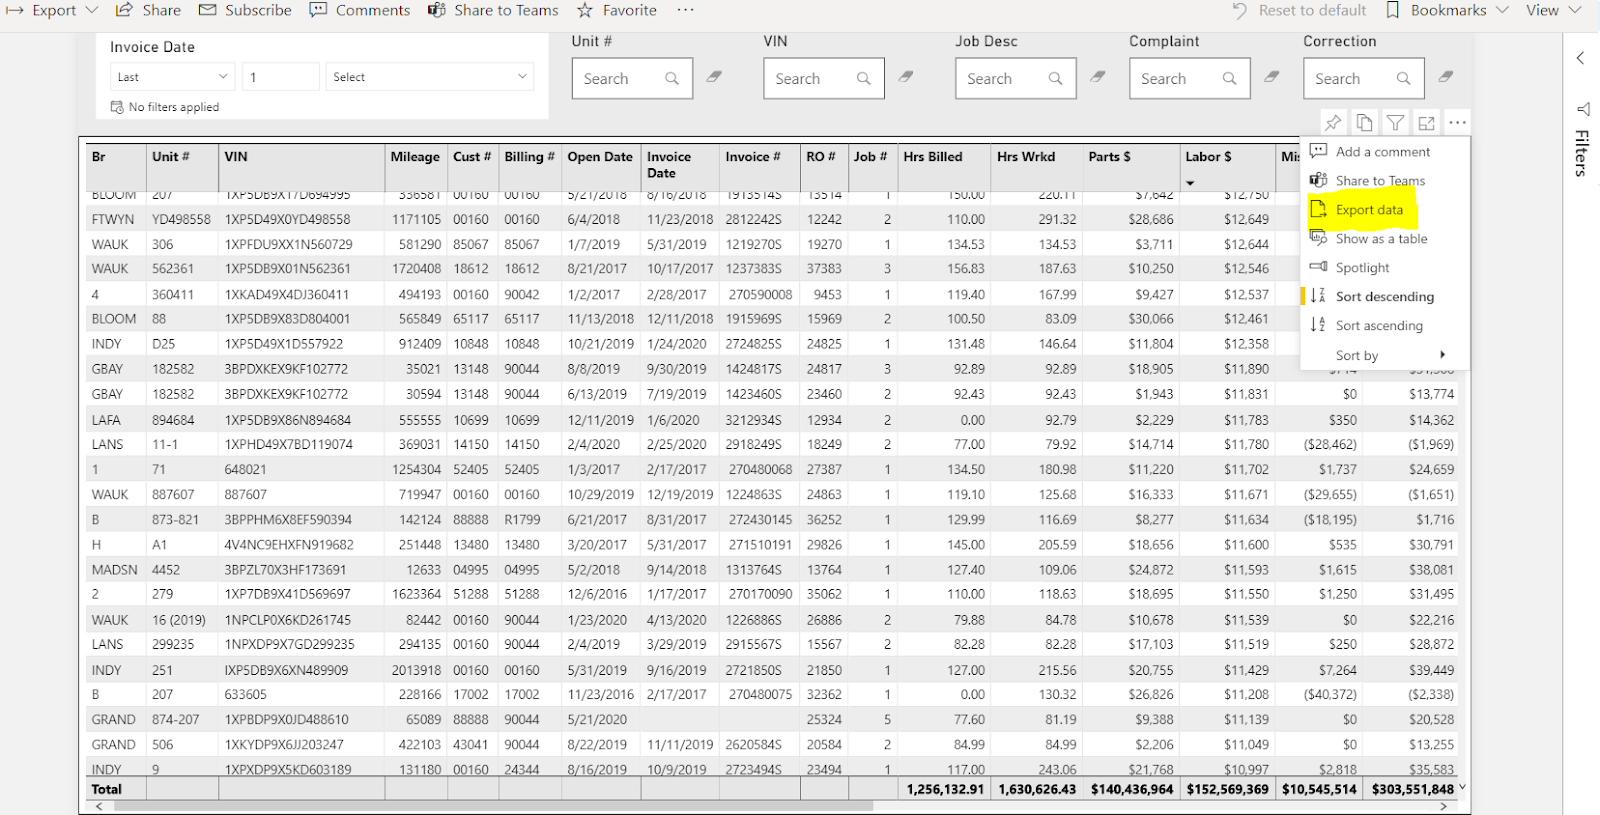The height and width of the screenshot is (815, 1600).
Task: Click magnifier icon in Job Desc search
Action: tap(1055, 78)
